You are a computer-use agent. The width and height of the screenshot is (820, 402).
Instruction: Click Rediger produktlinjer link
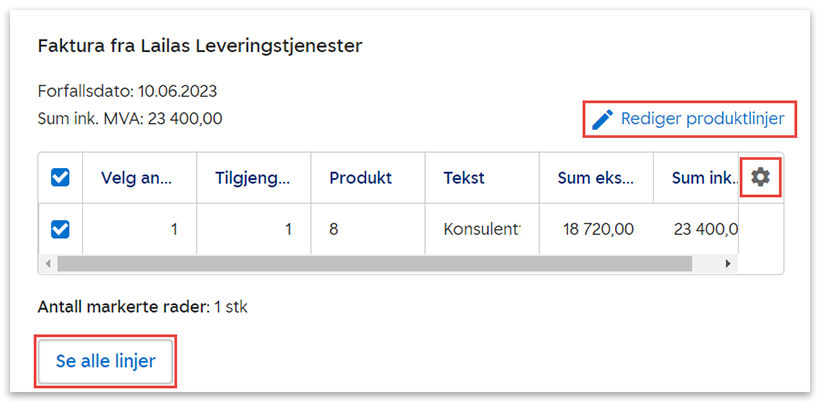[703, 119]
